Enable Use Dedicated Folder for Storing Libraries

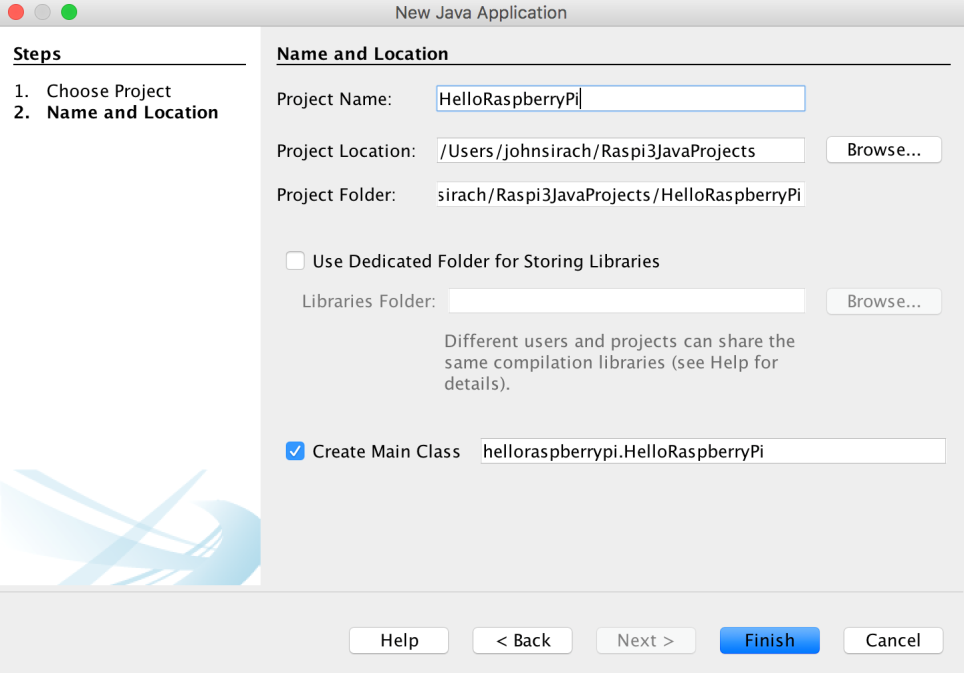tap(295, 261)
